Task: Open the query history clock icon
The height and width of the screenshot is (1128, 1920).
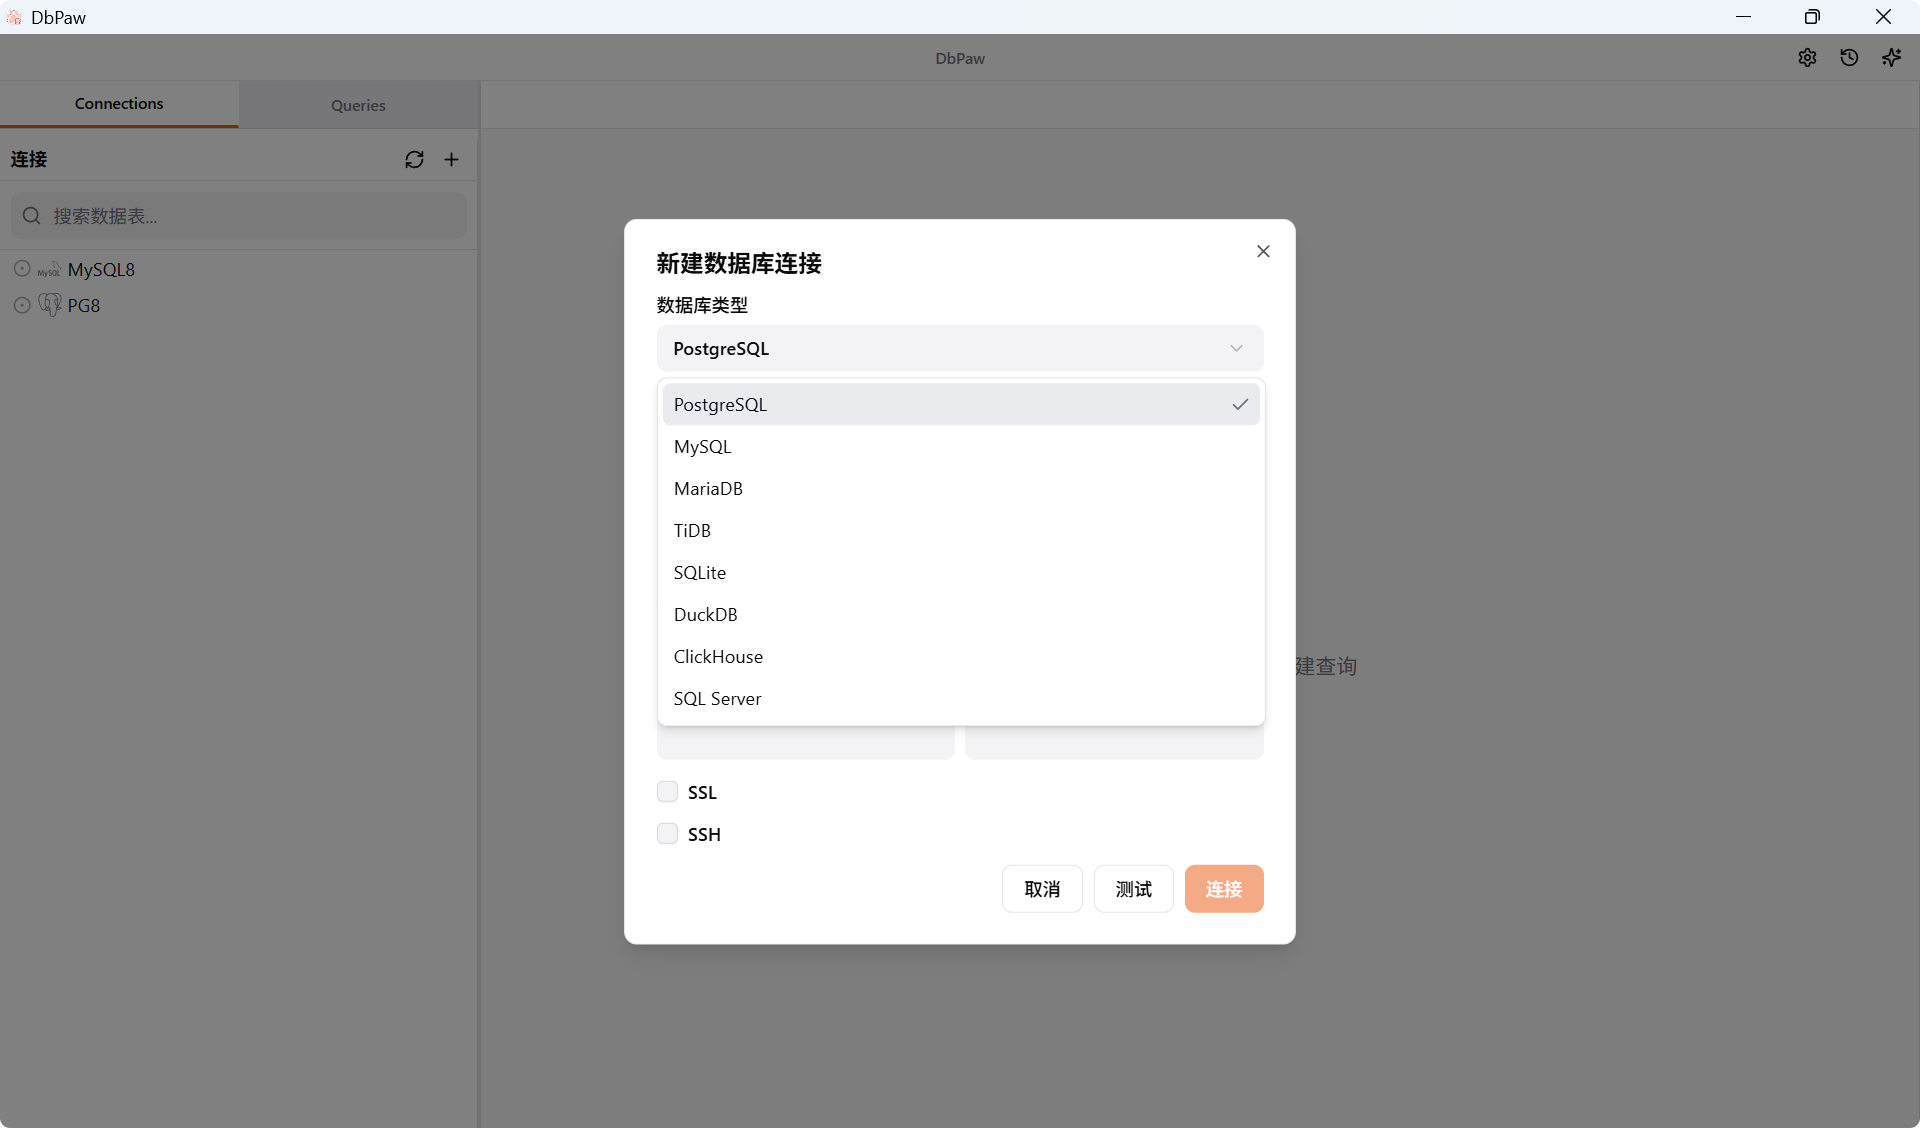Action: tap(1849, 58)
